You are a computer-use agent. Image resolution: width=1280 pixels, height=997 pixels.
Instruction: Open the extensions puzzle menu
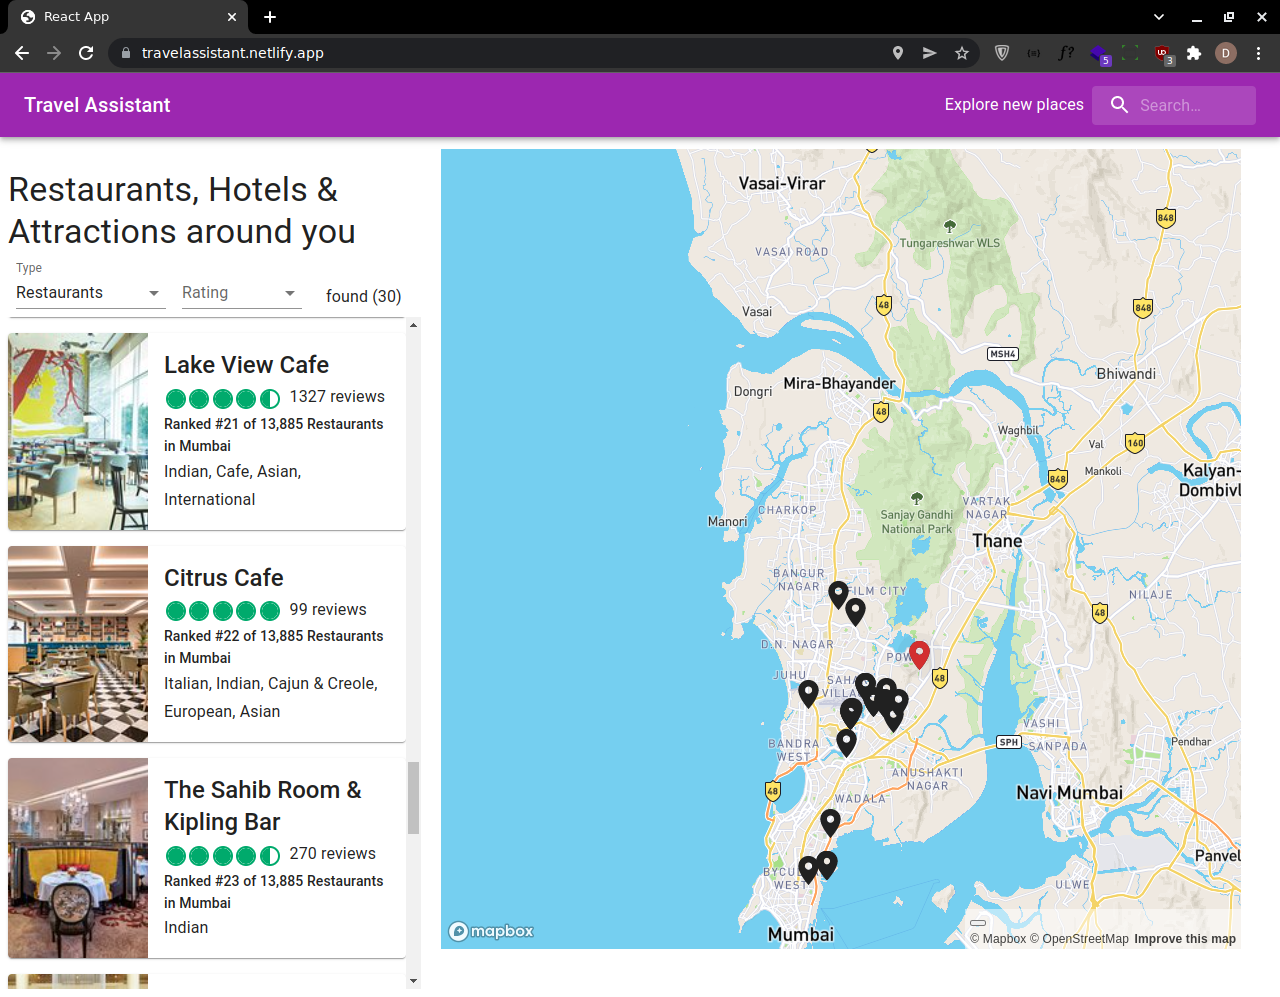coord(1194,53)
